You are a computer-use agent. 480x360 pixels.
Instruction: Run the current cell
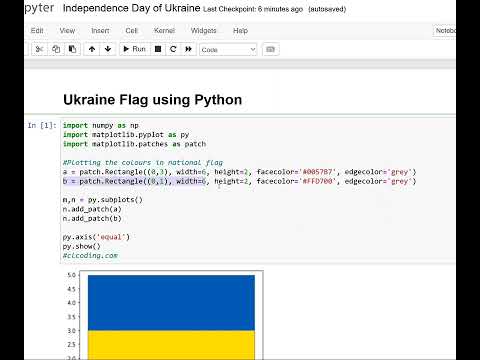(x=135, y=49)
